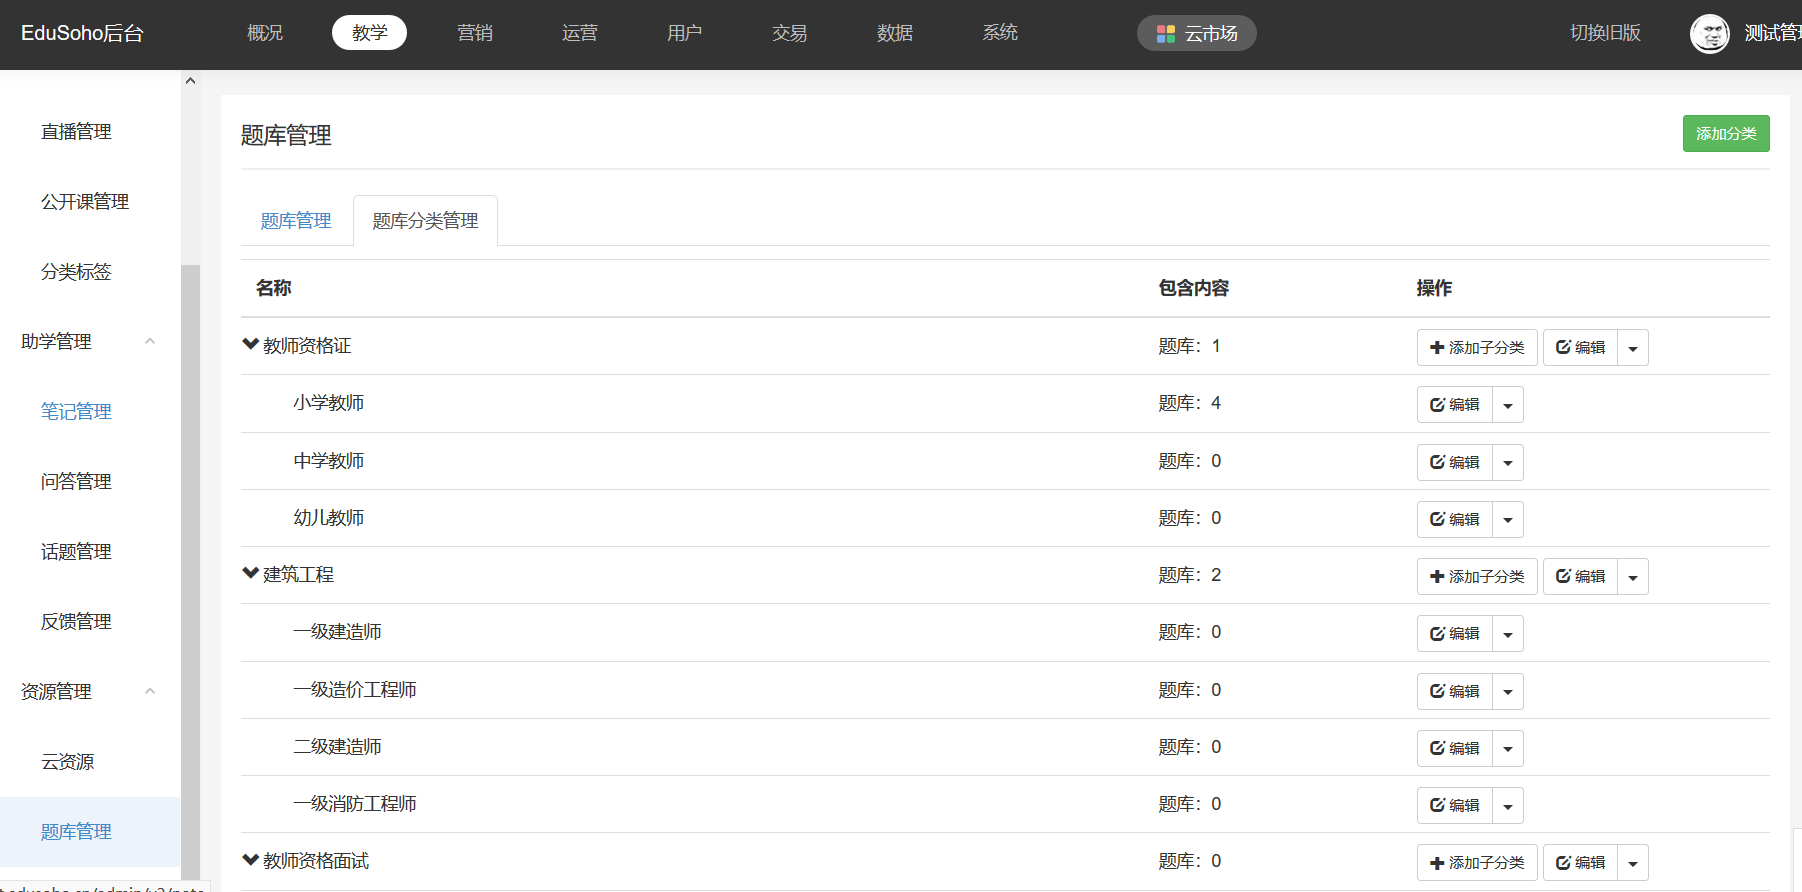Edit the 小学教师 category
Image resolution: width=1802 pixels, height=892 pixels.
(x=1454, y=405)
